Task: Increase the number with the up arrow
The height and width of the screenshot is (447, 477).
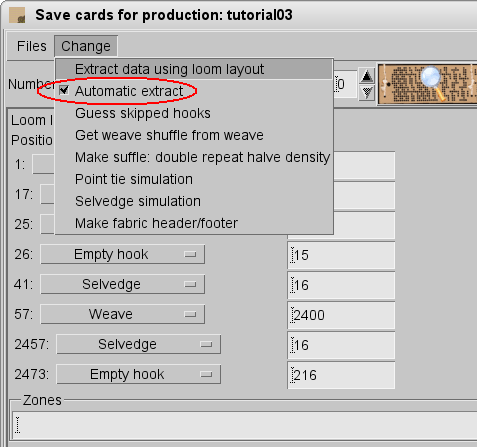Action: click(x=367, y=76)
